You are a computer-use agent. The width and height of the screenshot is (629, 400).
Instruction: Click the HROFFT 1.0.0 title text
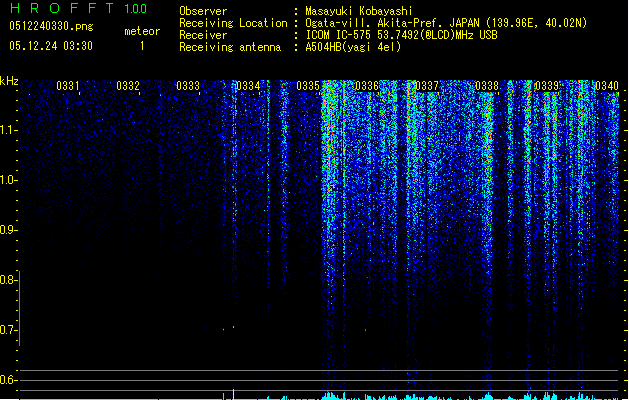78,8
